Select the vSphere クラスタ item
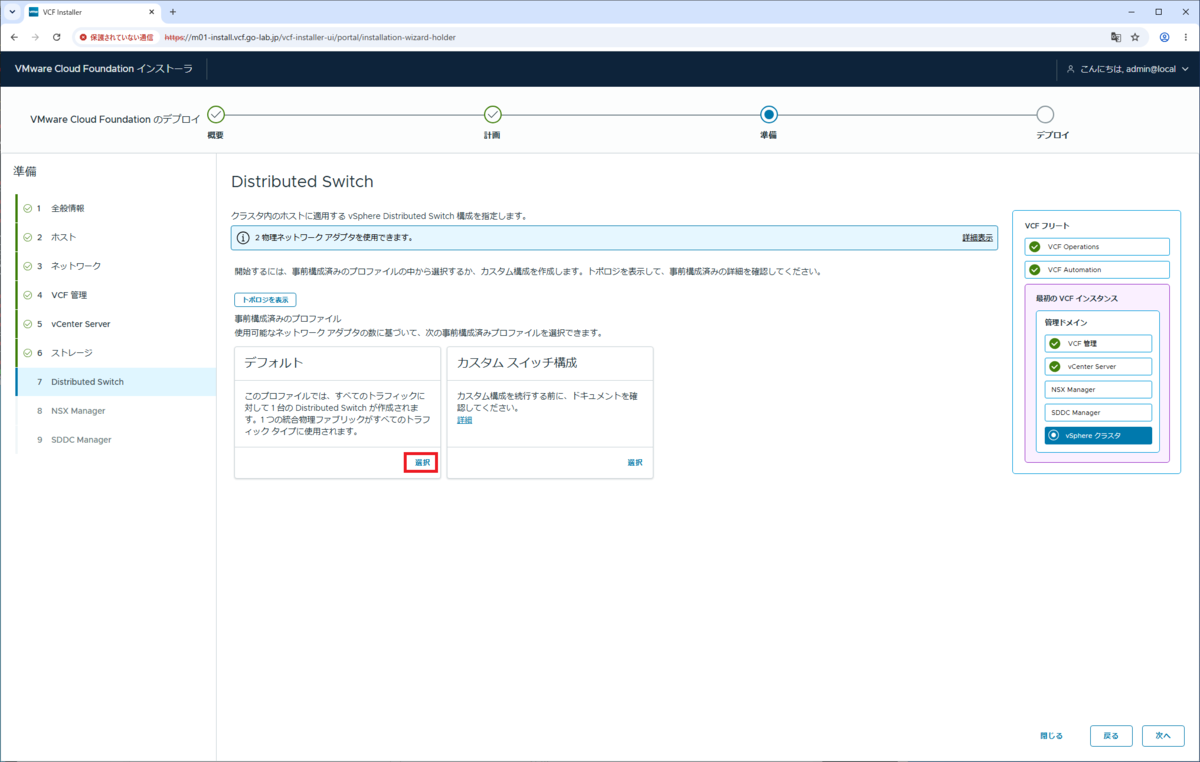 tap(1098, 436)
